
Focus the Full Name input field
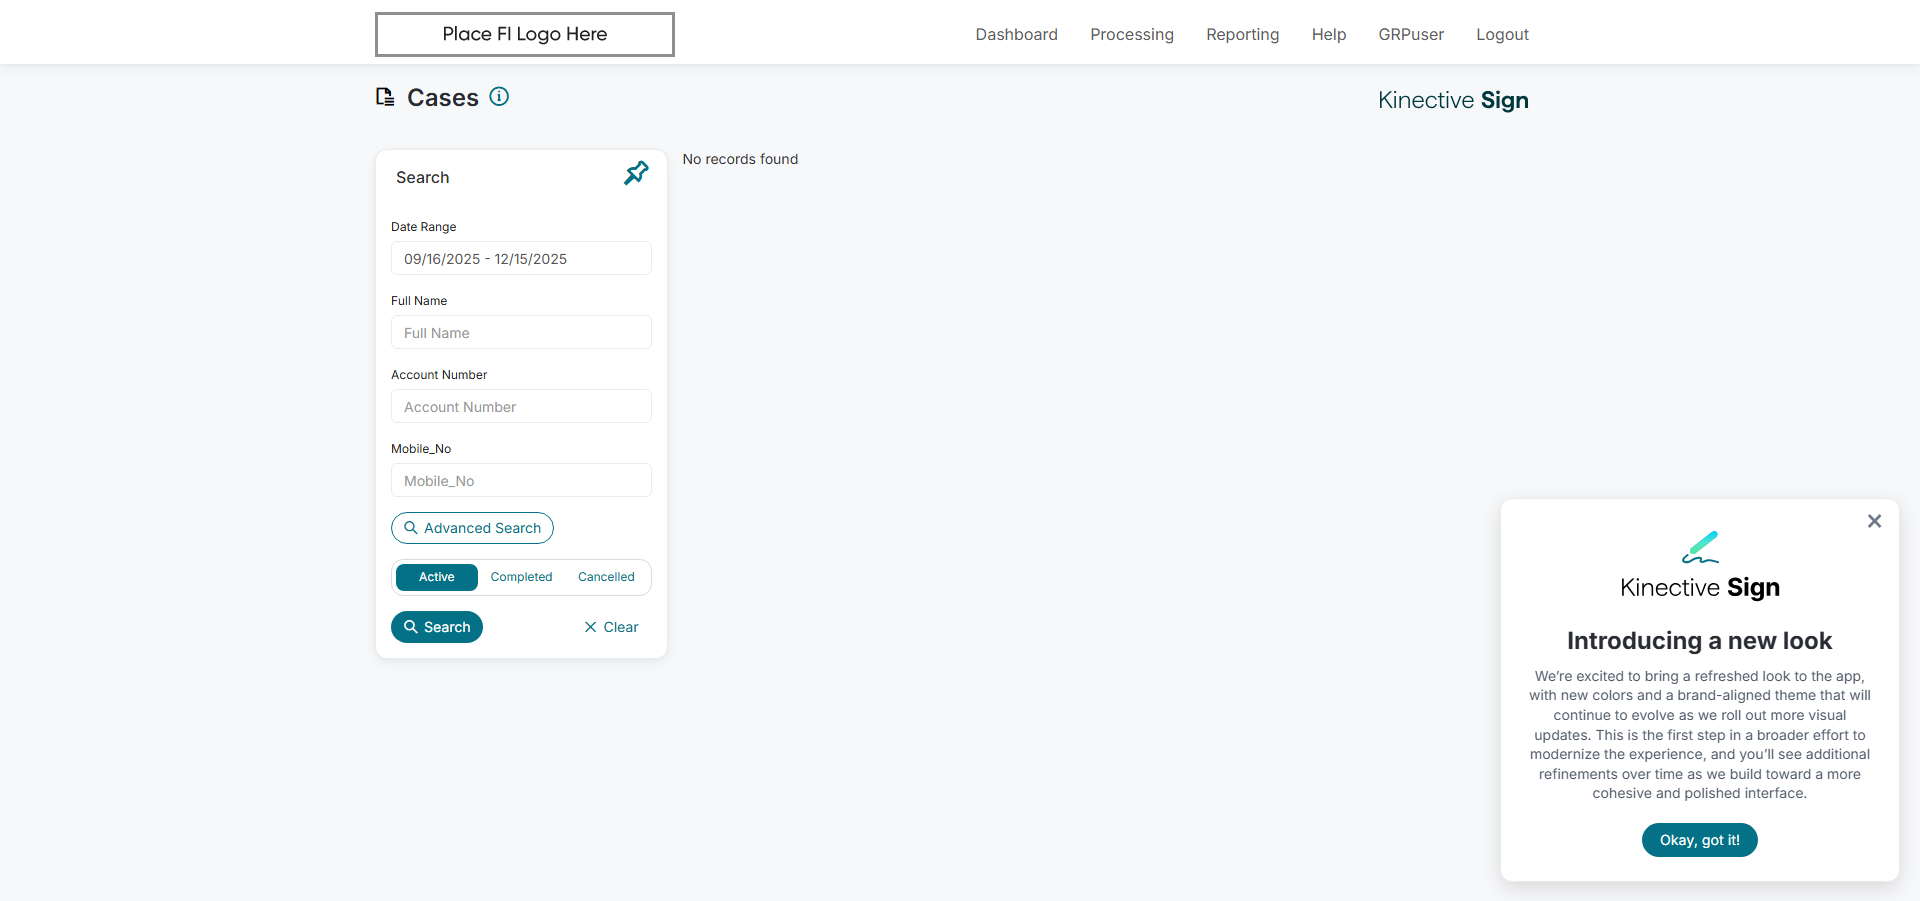coord(521,332)
